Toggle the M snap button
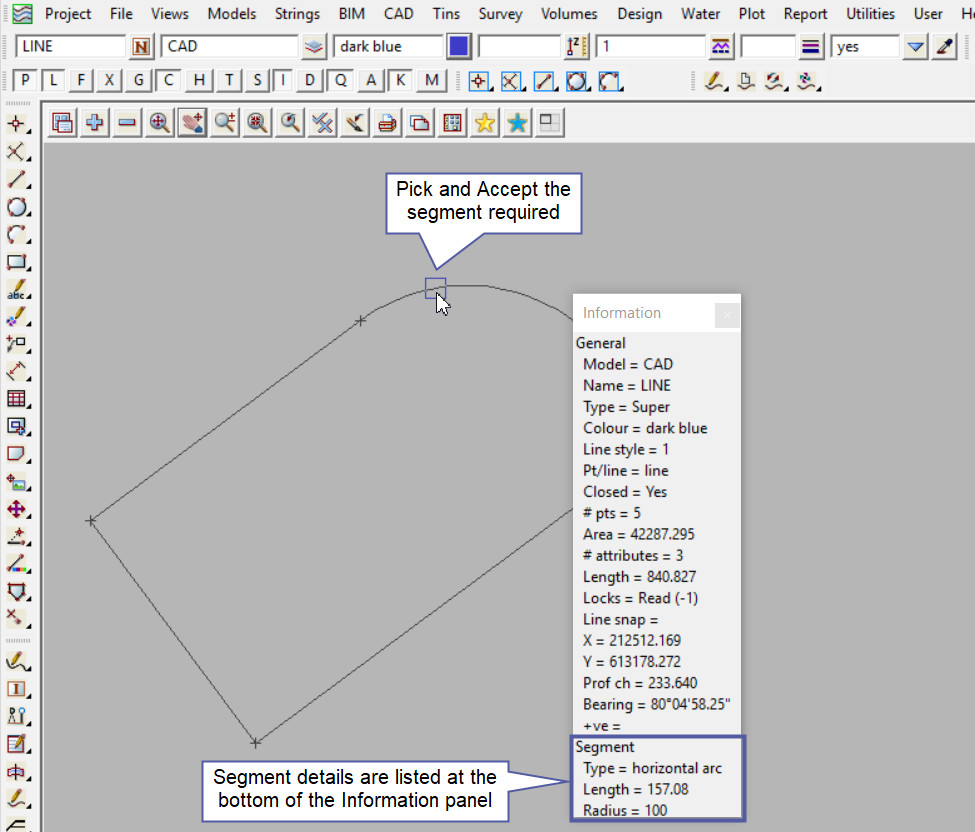 431,81
